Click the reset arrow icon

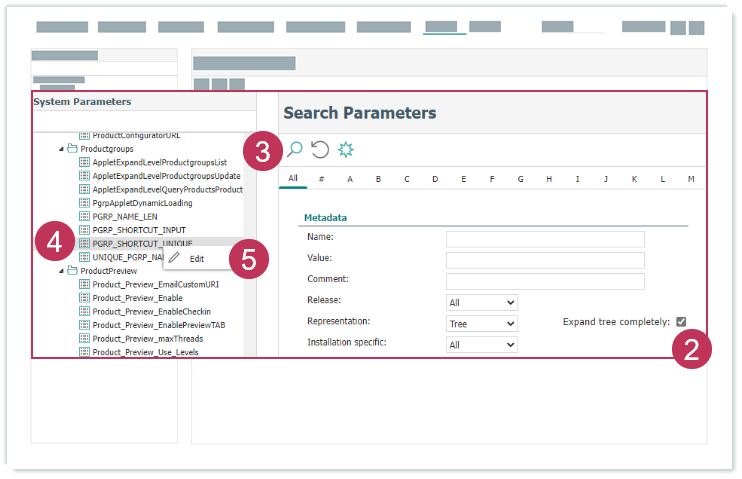point(320,150)
